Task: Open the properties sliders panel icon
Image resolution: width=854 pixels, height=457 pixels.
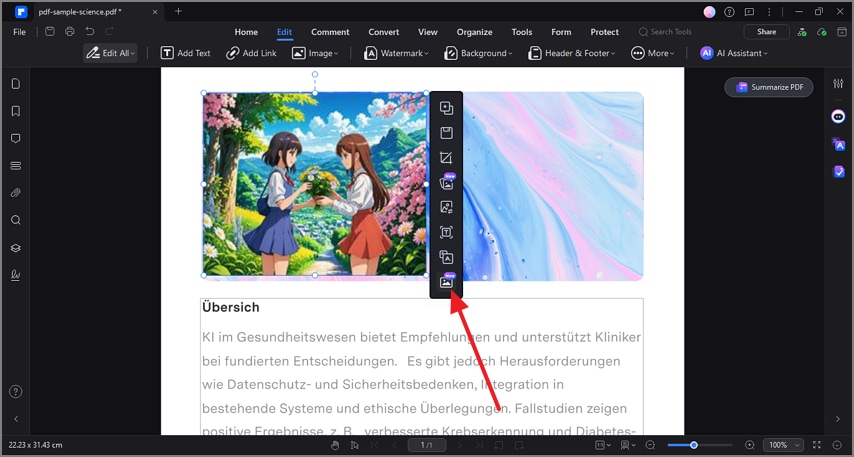Action: tap(838, 83)
